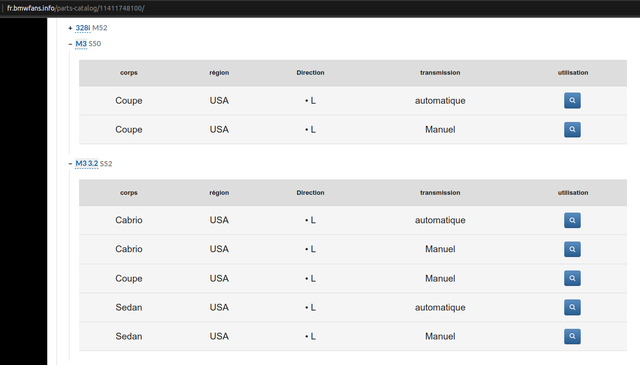Open the M3 model link
Image resolution: width=640 pixels, height=365 pixels.
81,44
